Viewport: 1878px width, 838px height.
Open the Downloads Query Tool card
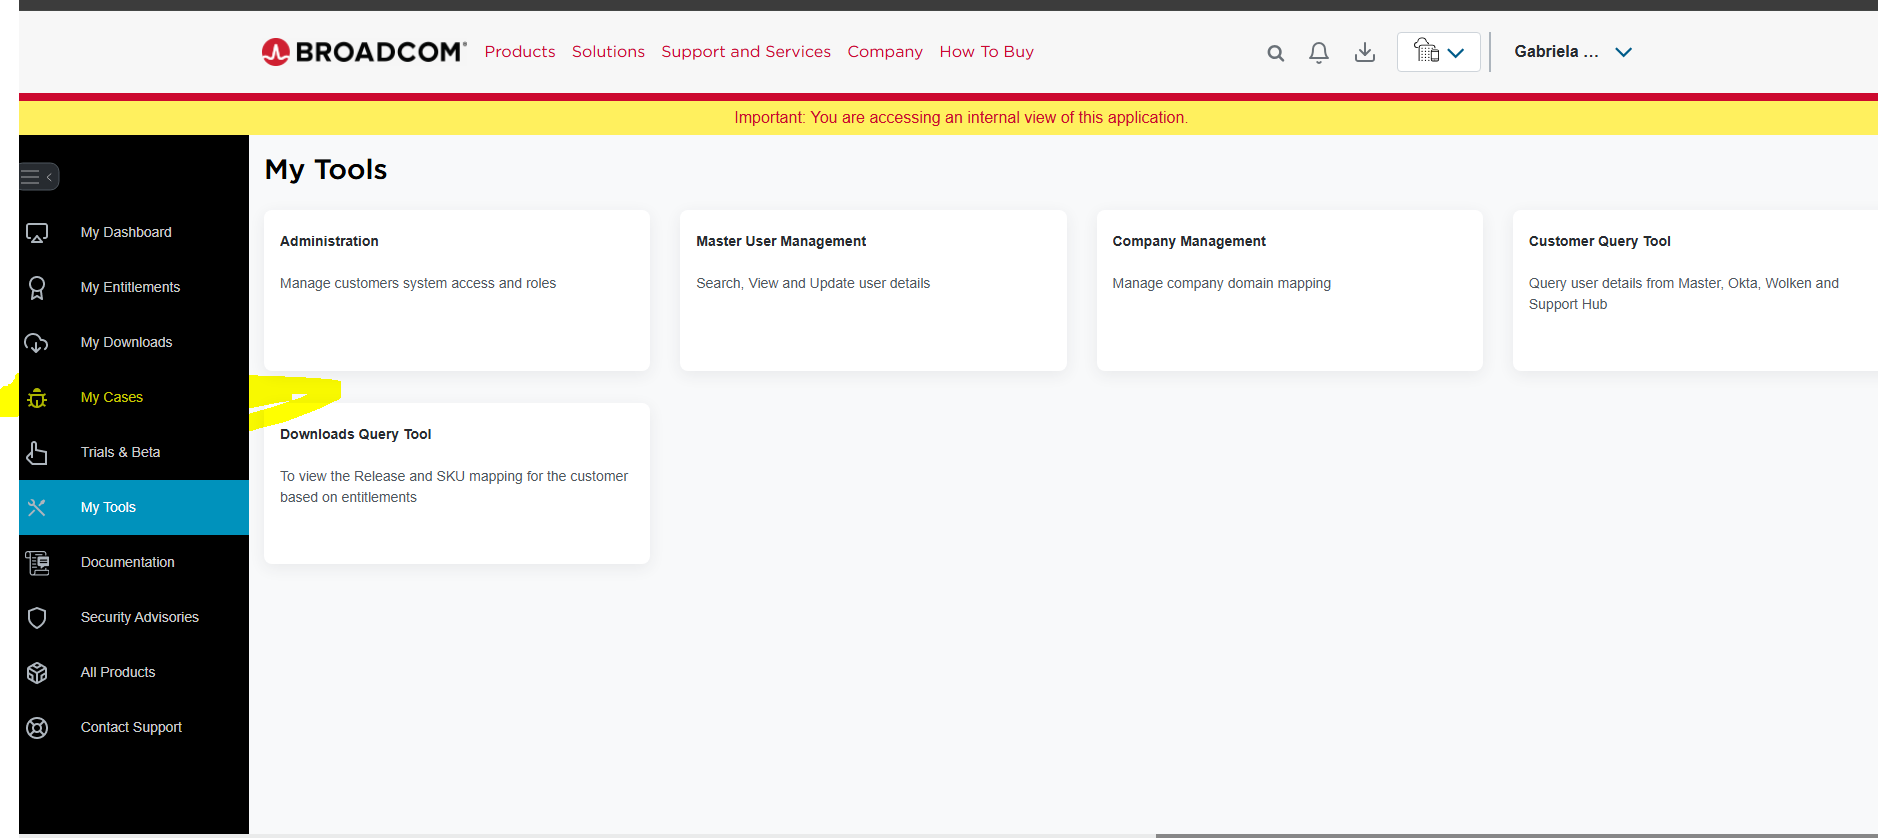(x=457, y=484)
